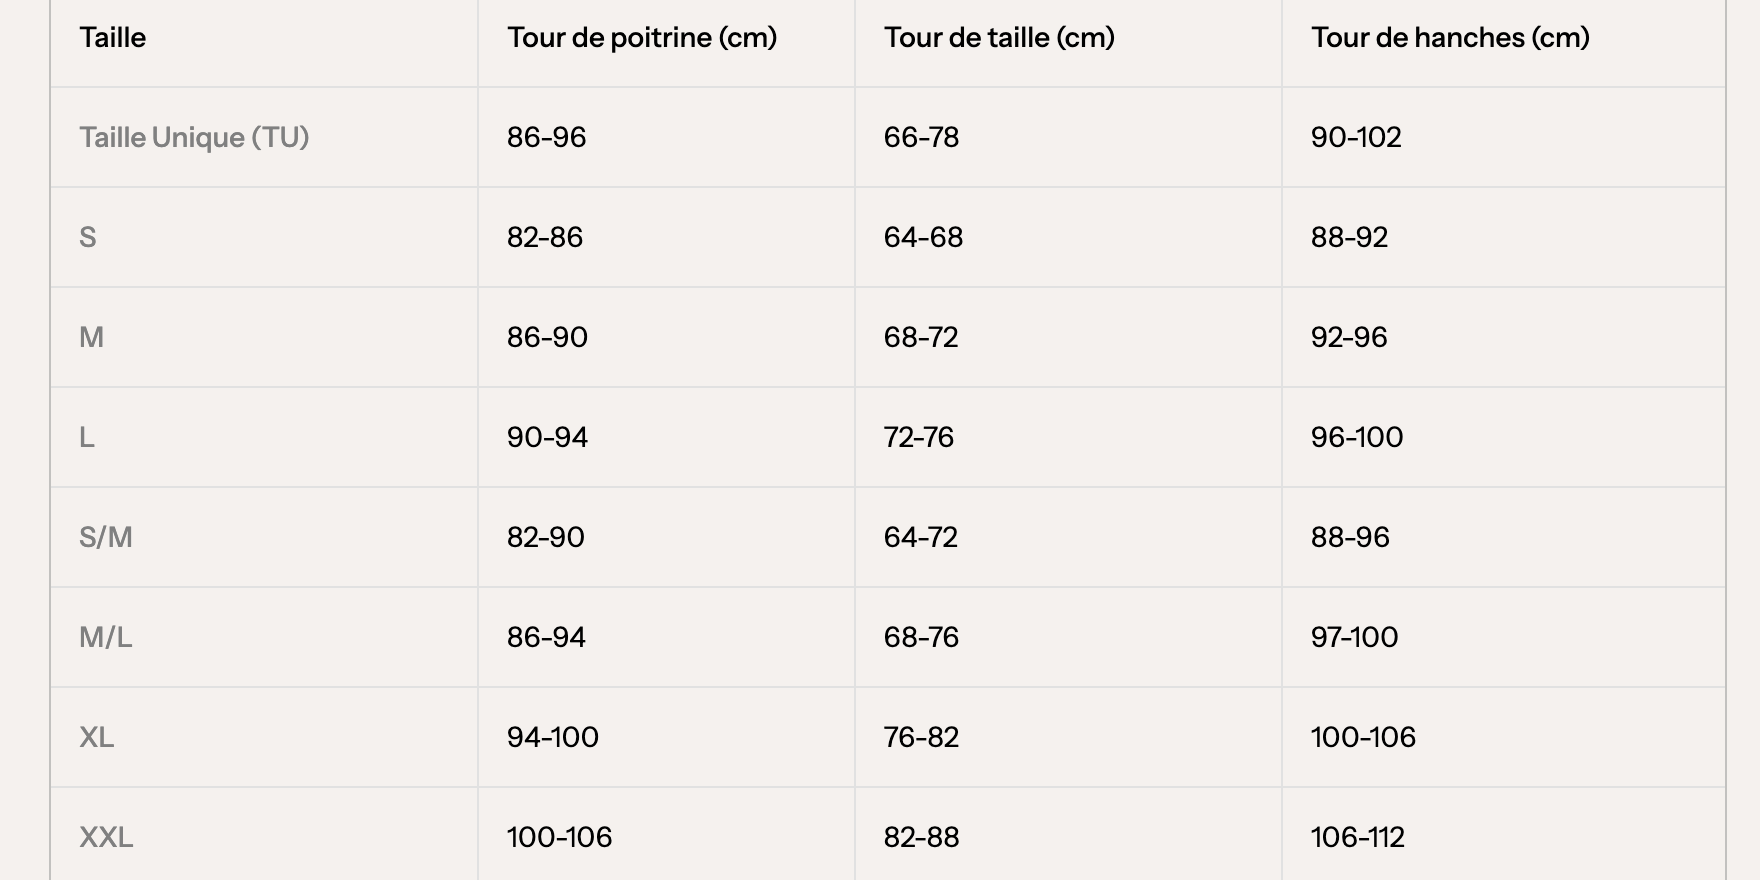Viewport: 1760px width, 880px height.
Task: Click hip value 92-96 in M row
Action: tap(1349, 337)
